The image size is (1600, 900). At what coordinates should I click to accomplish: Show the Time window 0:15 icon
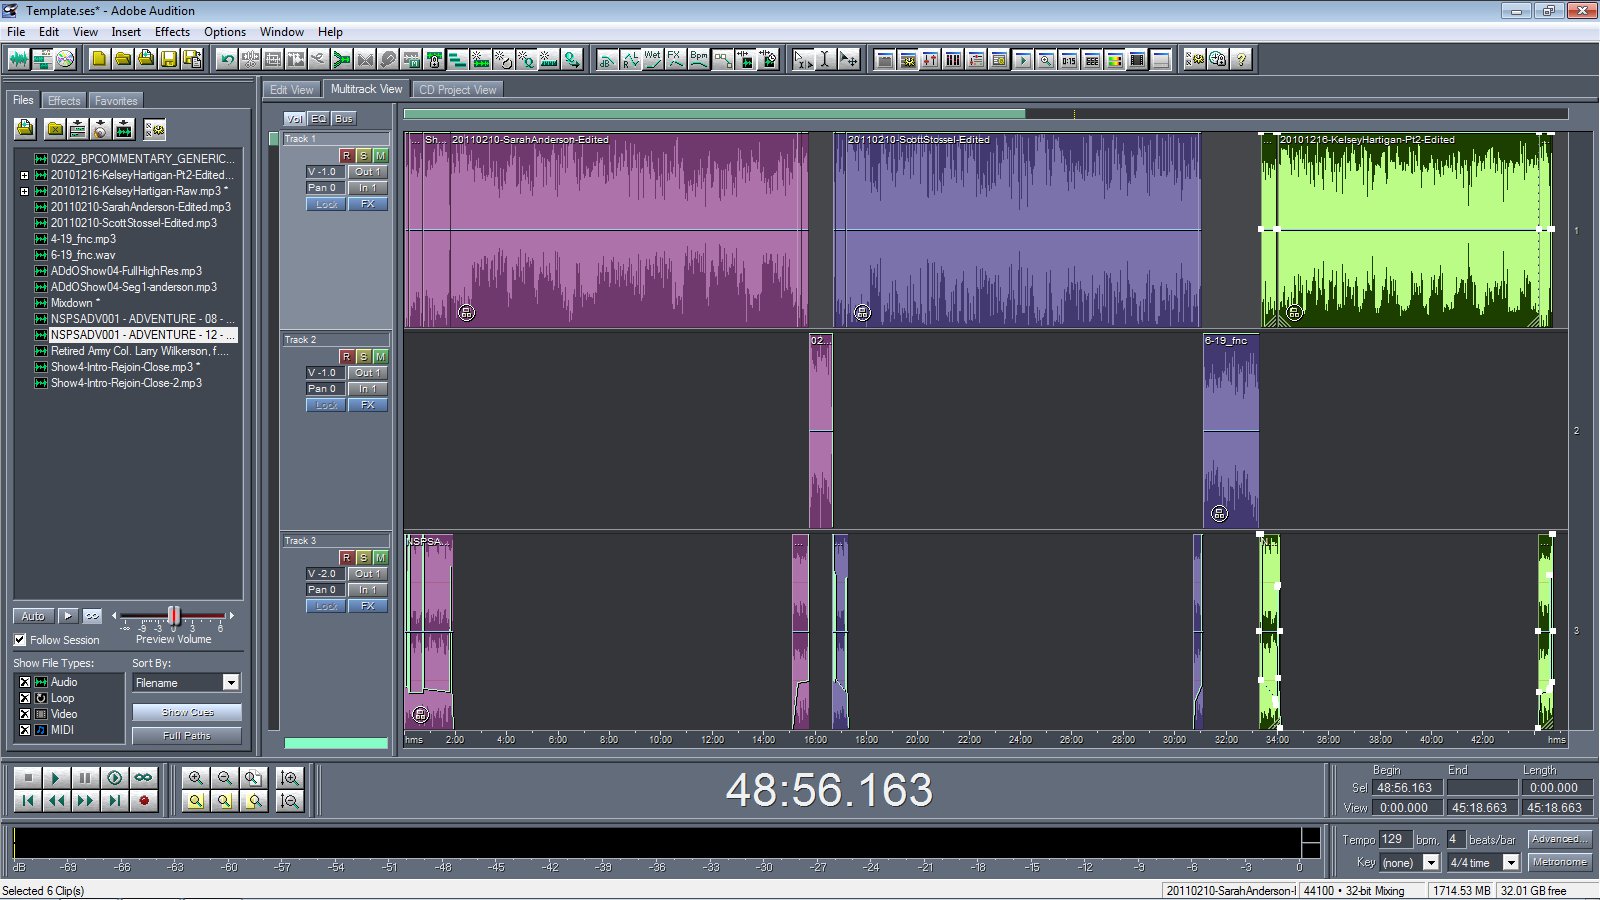tap(1068, 59)
